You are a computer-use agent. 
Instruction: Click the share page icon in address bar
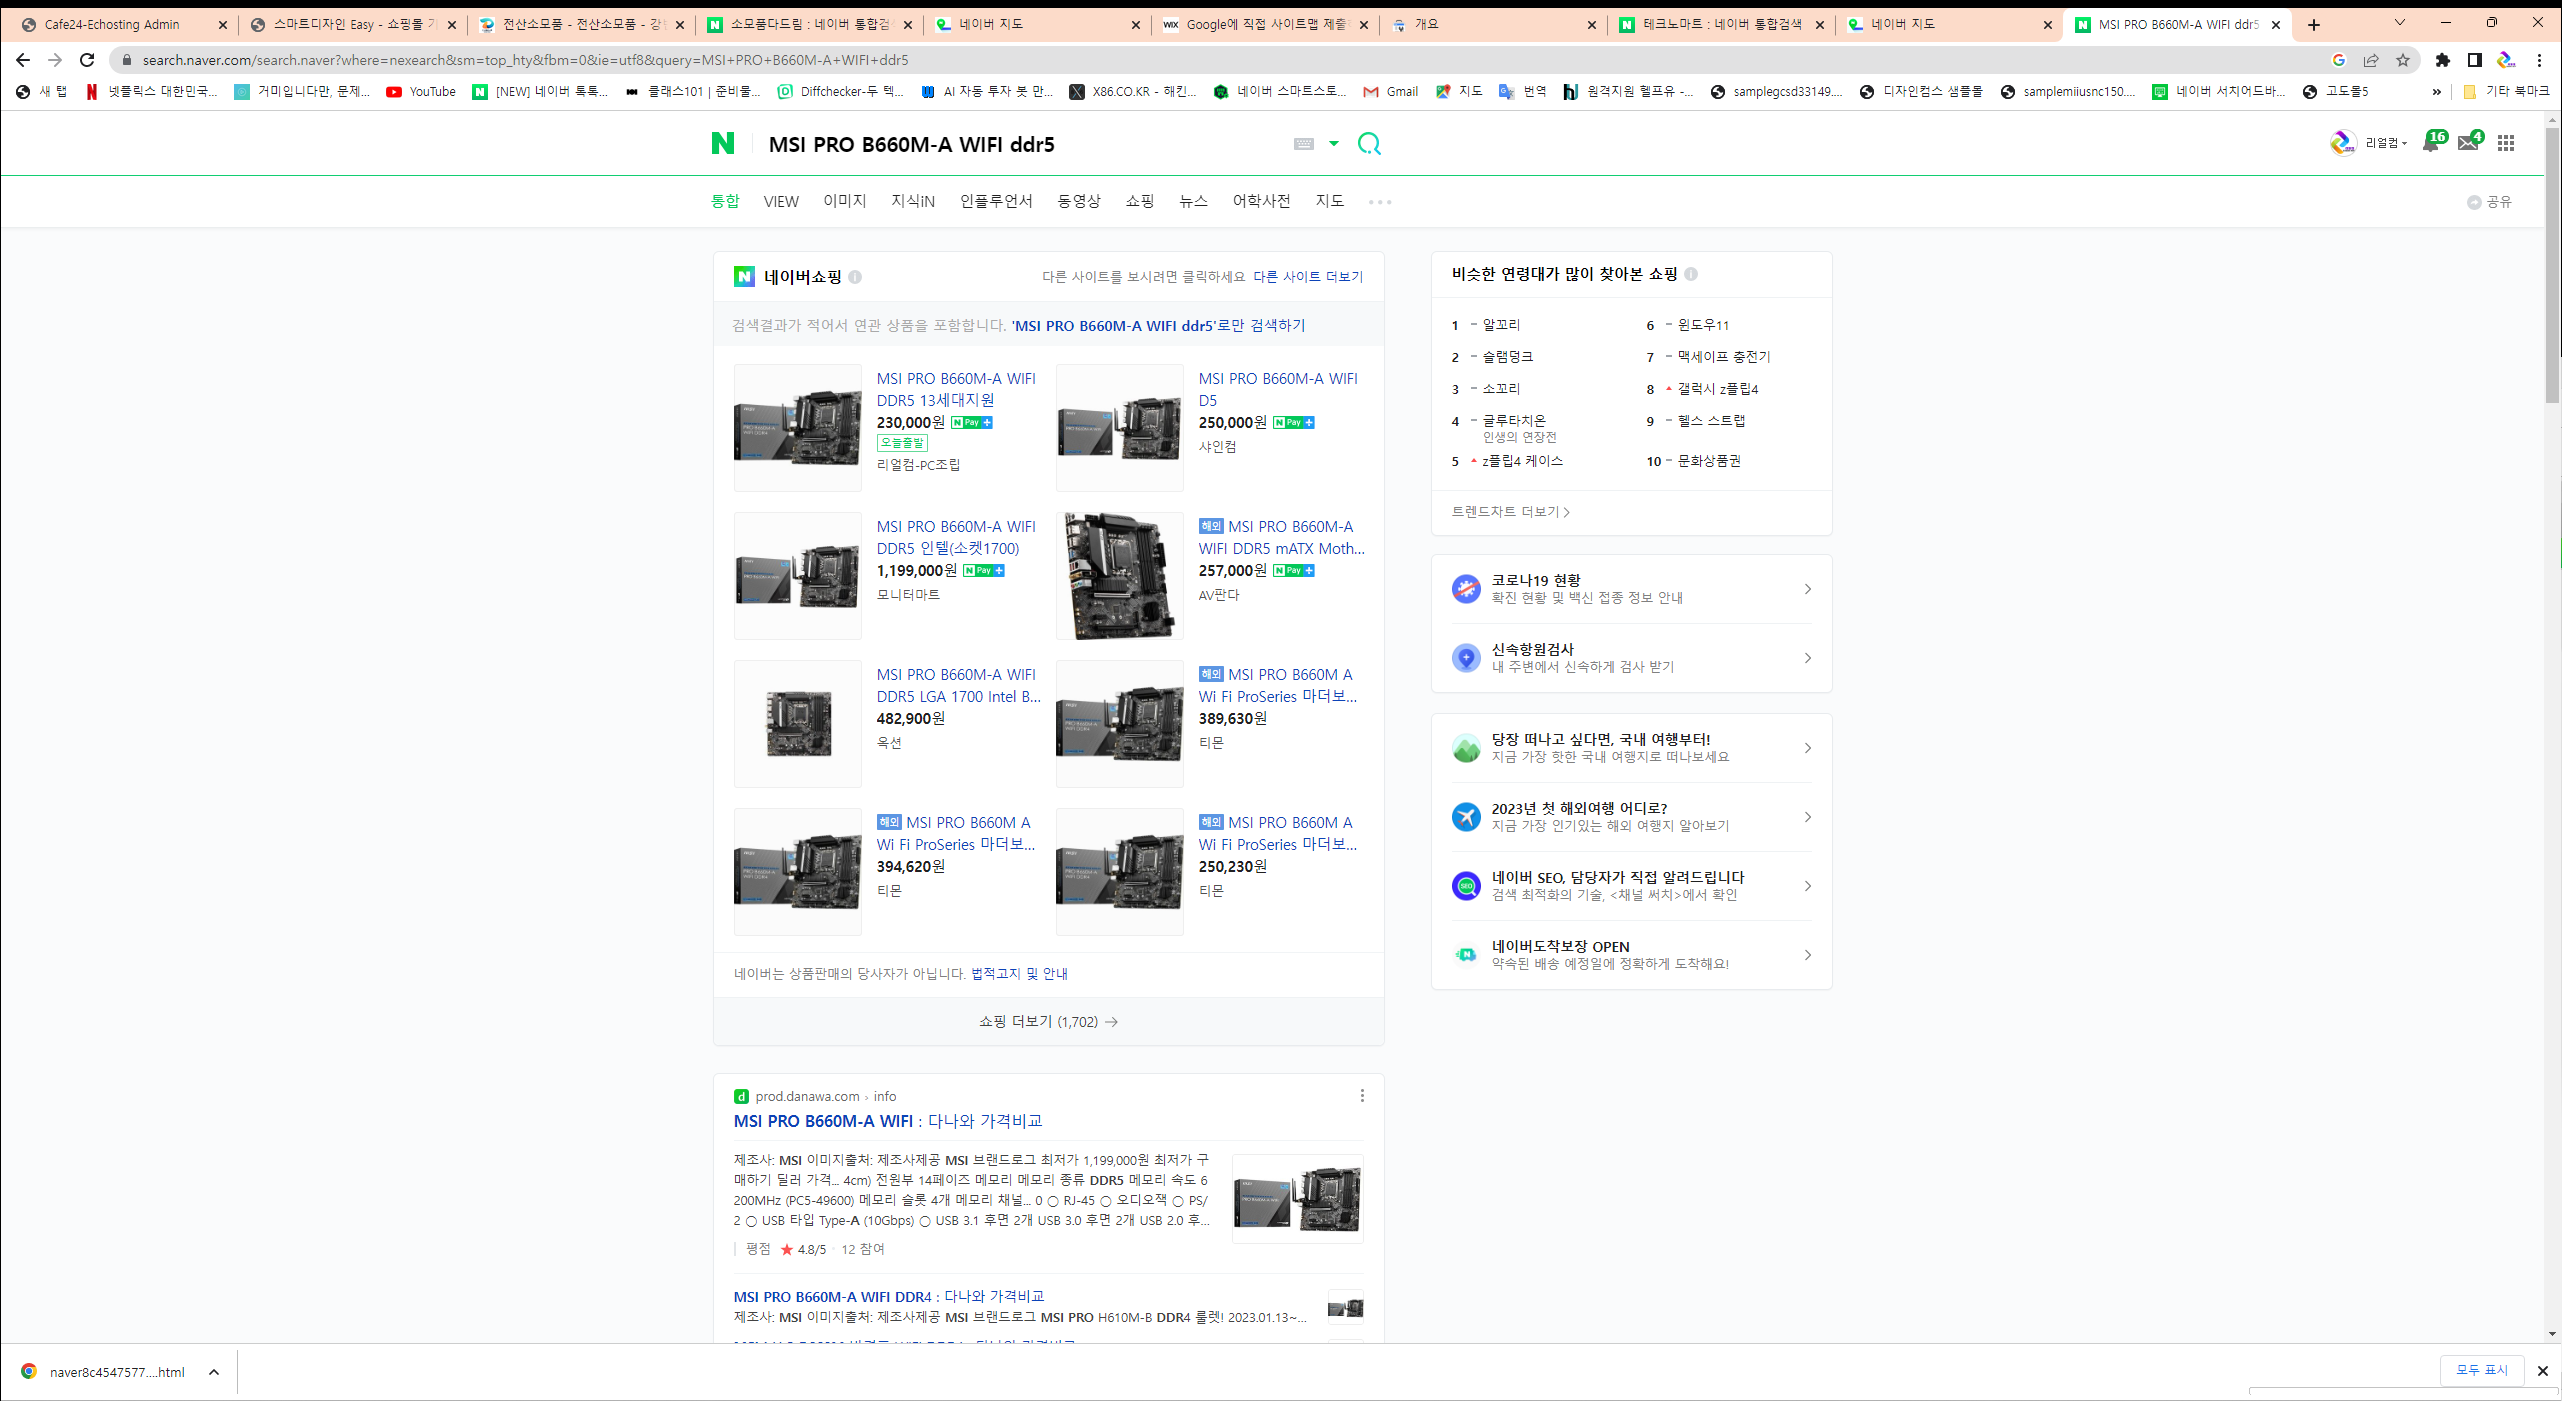coord(2370,60)
